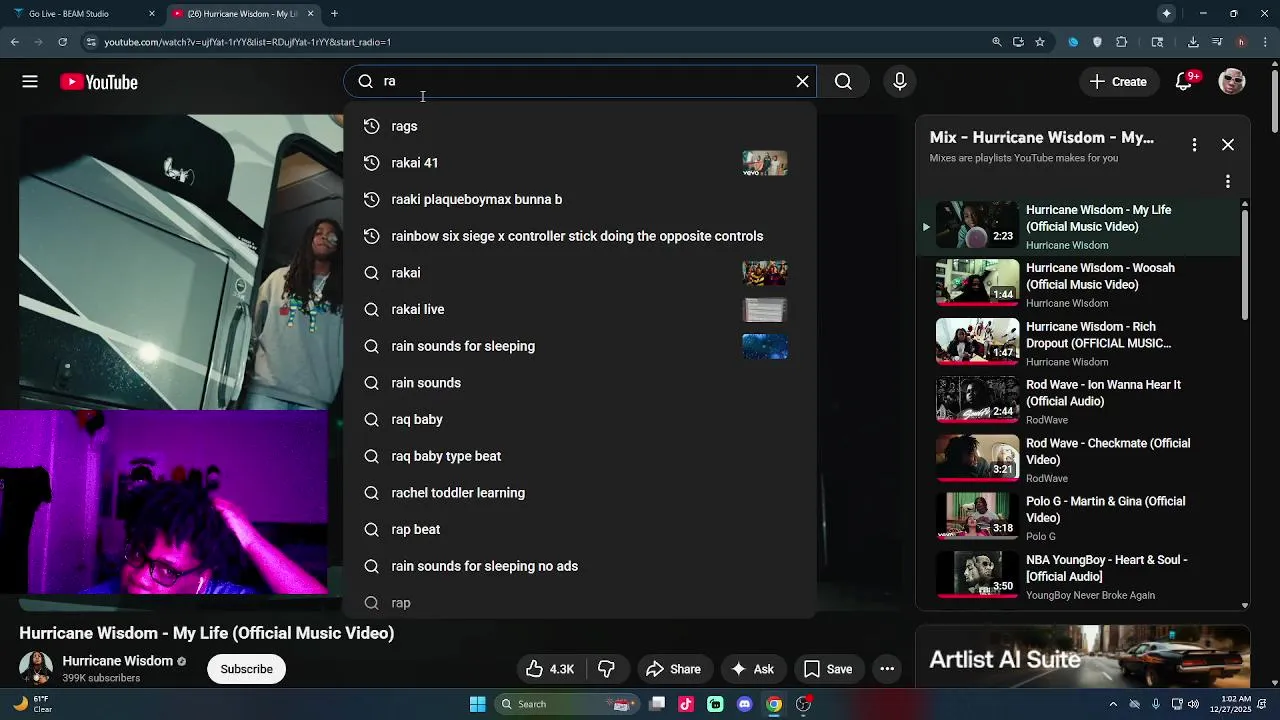Open OBS Studio from the taskbar
Screen dimensions: 1280x720
(803, 704)
